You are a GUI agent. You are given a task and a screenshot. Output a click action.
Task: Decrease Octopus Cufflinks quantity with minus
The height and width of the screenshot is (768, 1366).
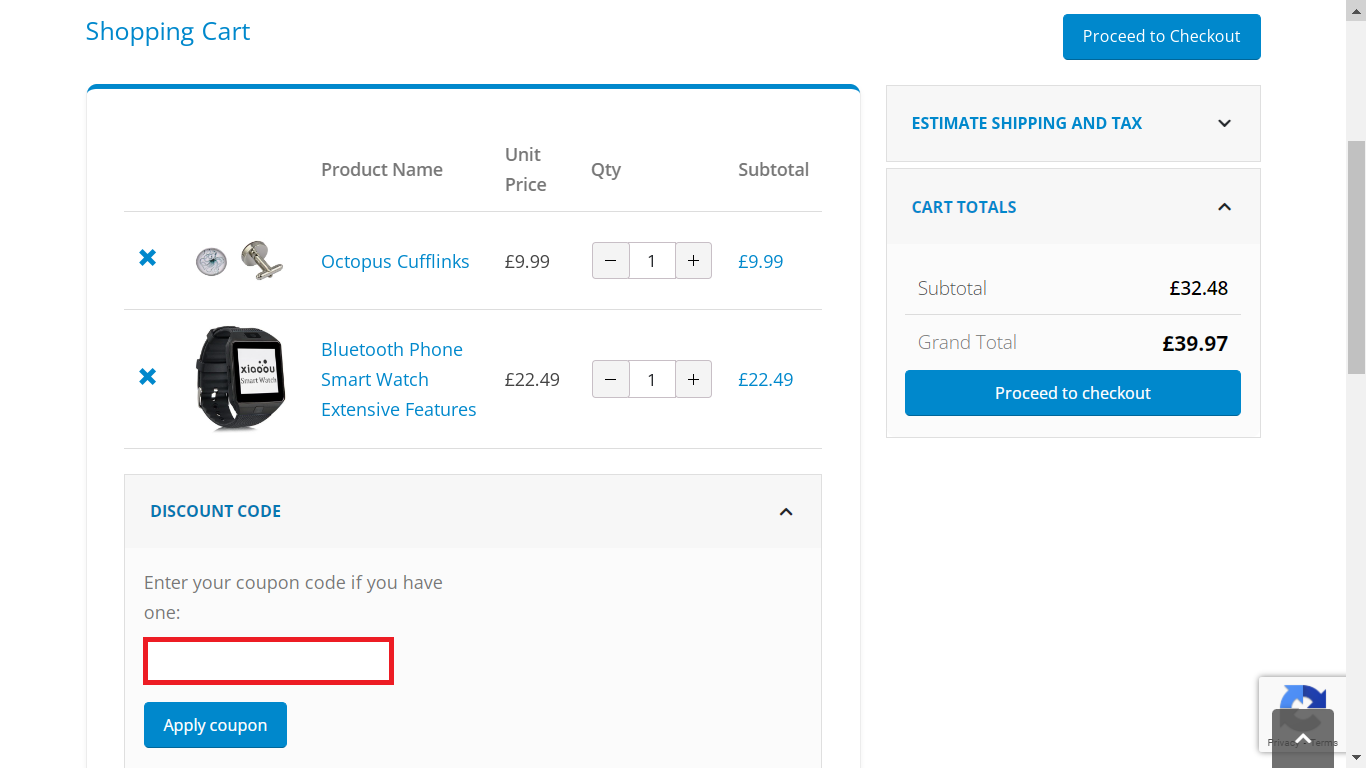(x=611, y=261)
